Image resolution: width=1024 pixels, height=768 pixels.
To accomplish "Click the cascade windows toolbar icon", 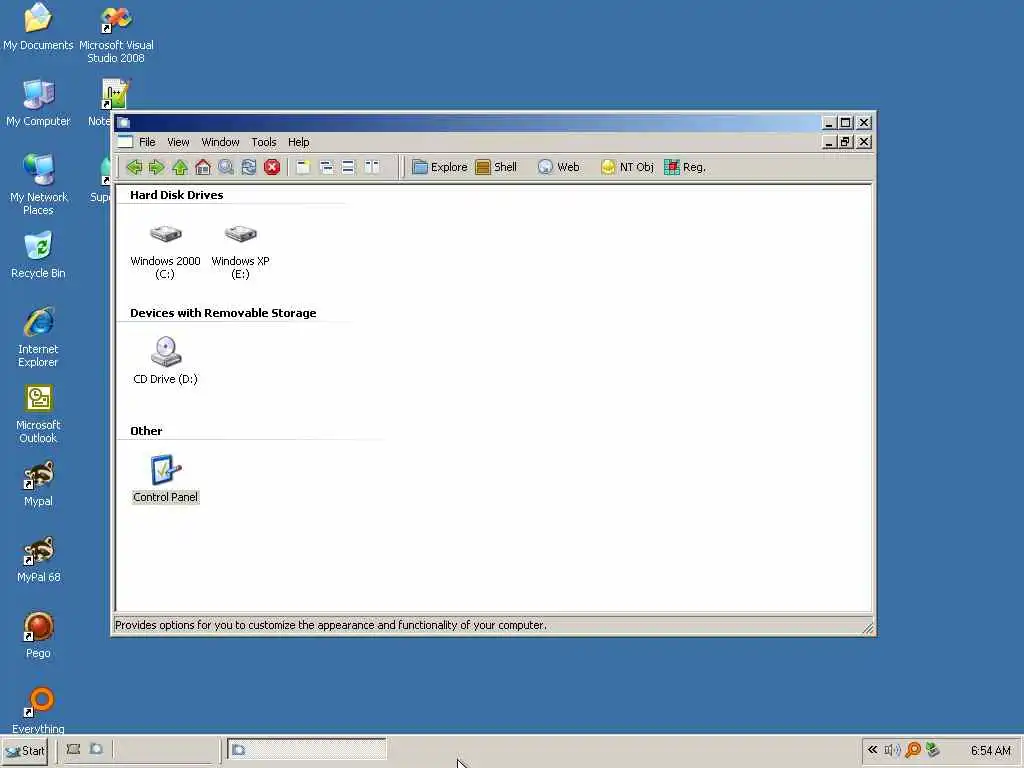I will pyautogui.click(x=326, y=167).
